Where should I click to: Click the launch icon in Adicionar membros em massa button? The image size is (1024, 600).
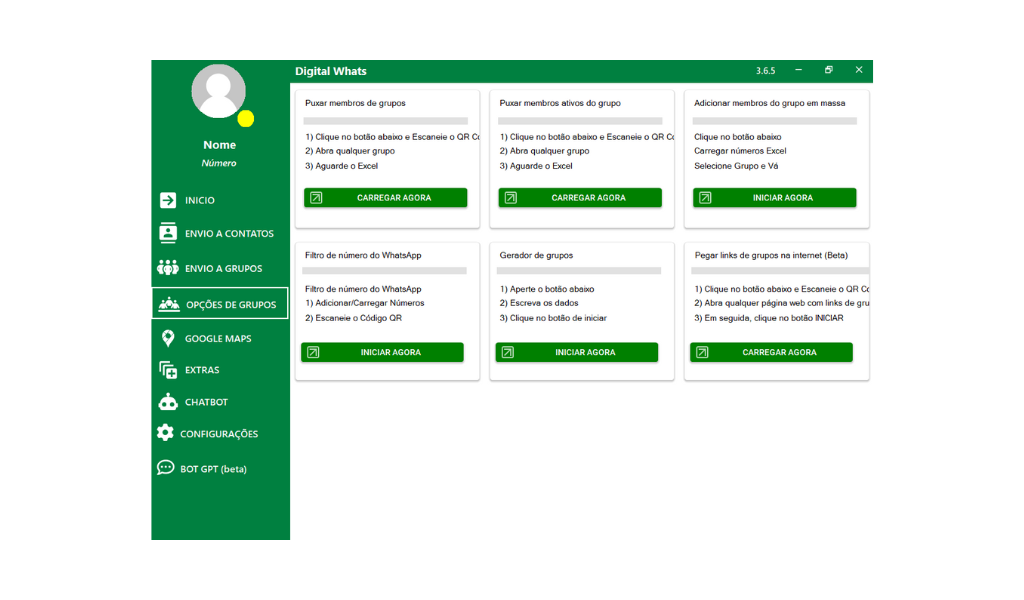705,197
